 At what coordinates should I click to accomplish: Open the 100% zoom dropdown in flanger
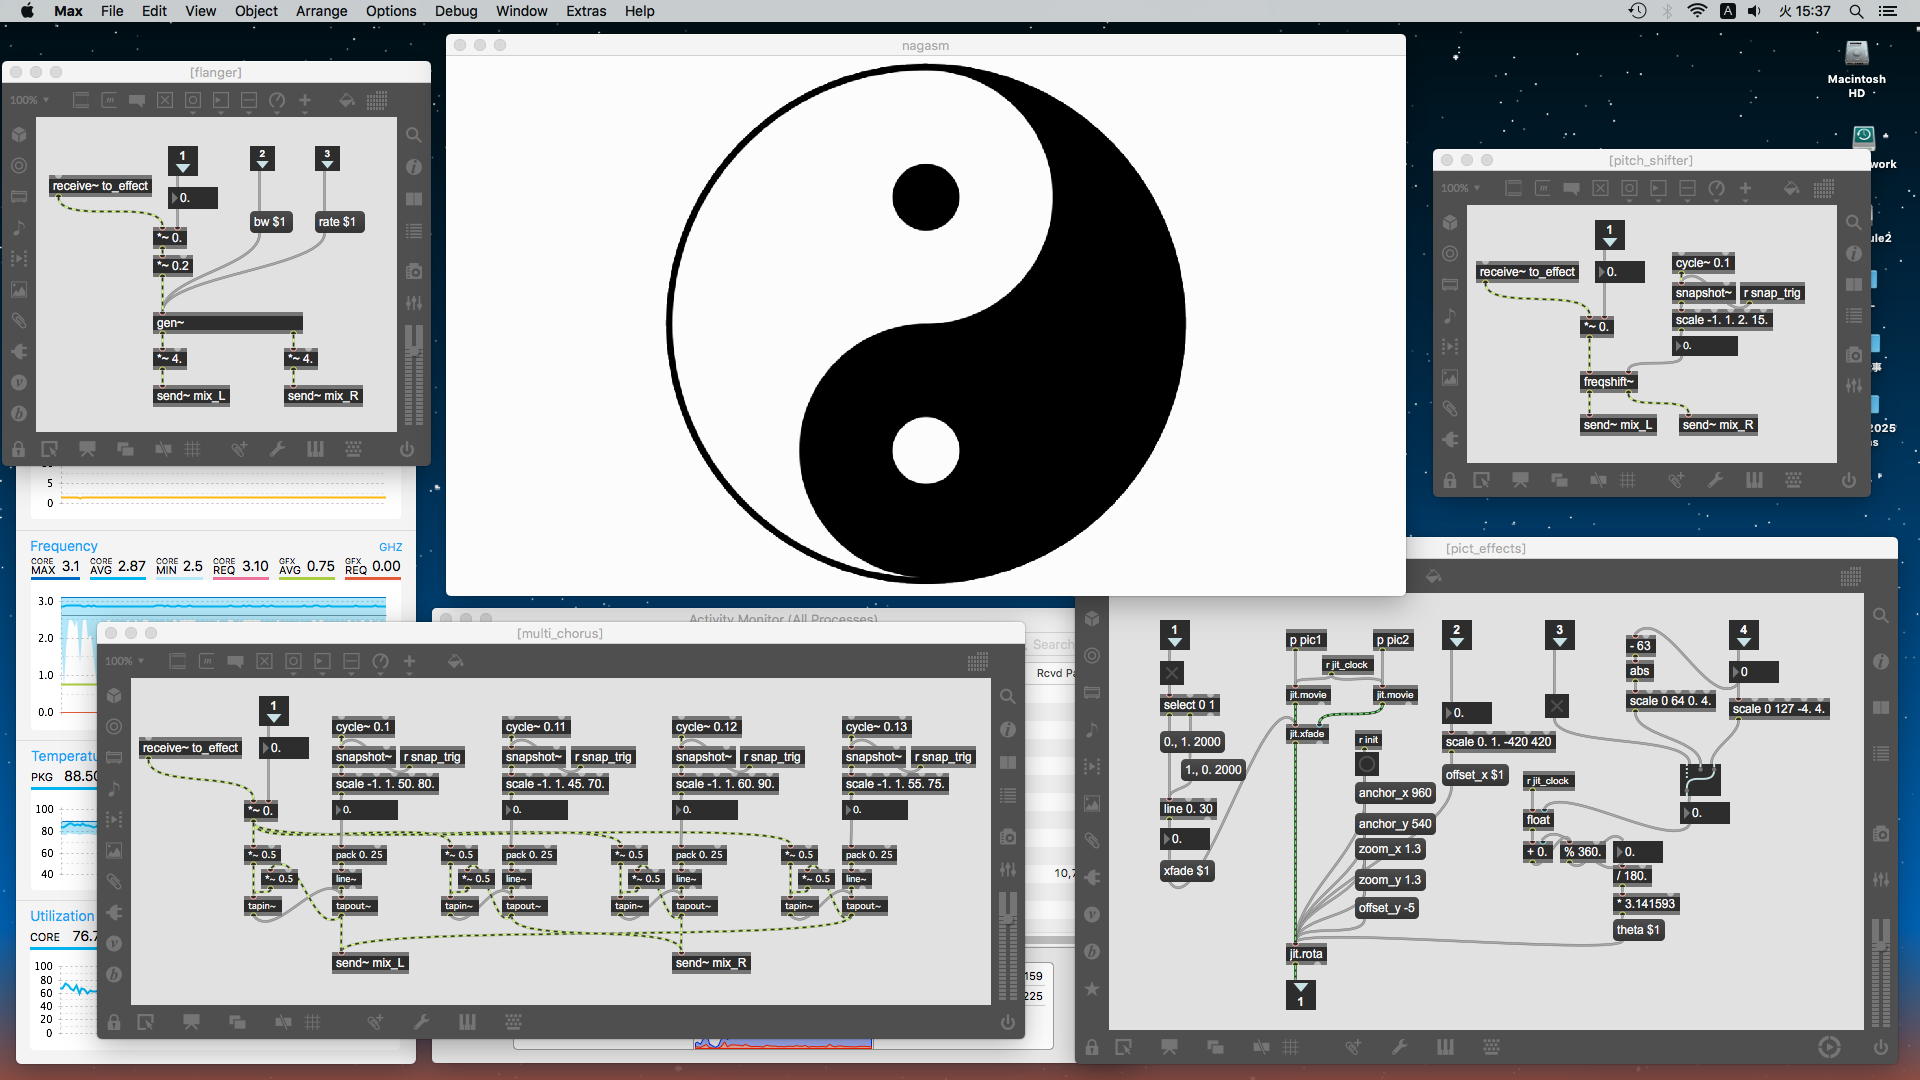click(29, 100)
